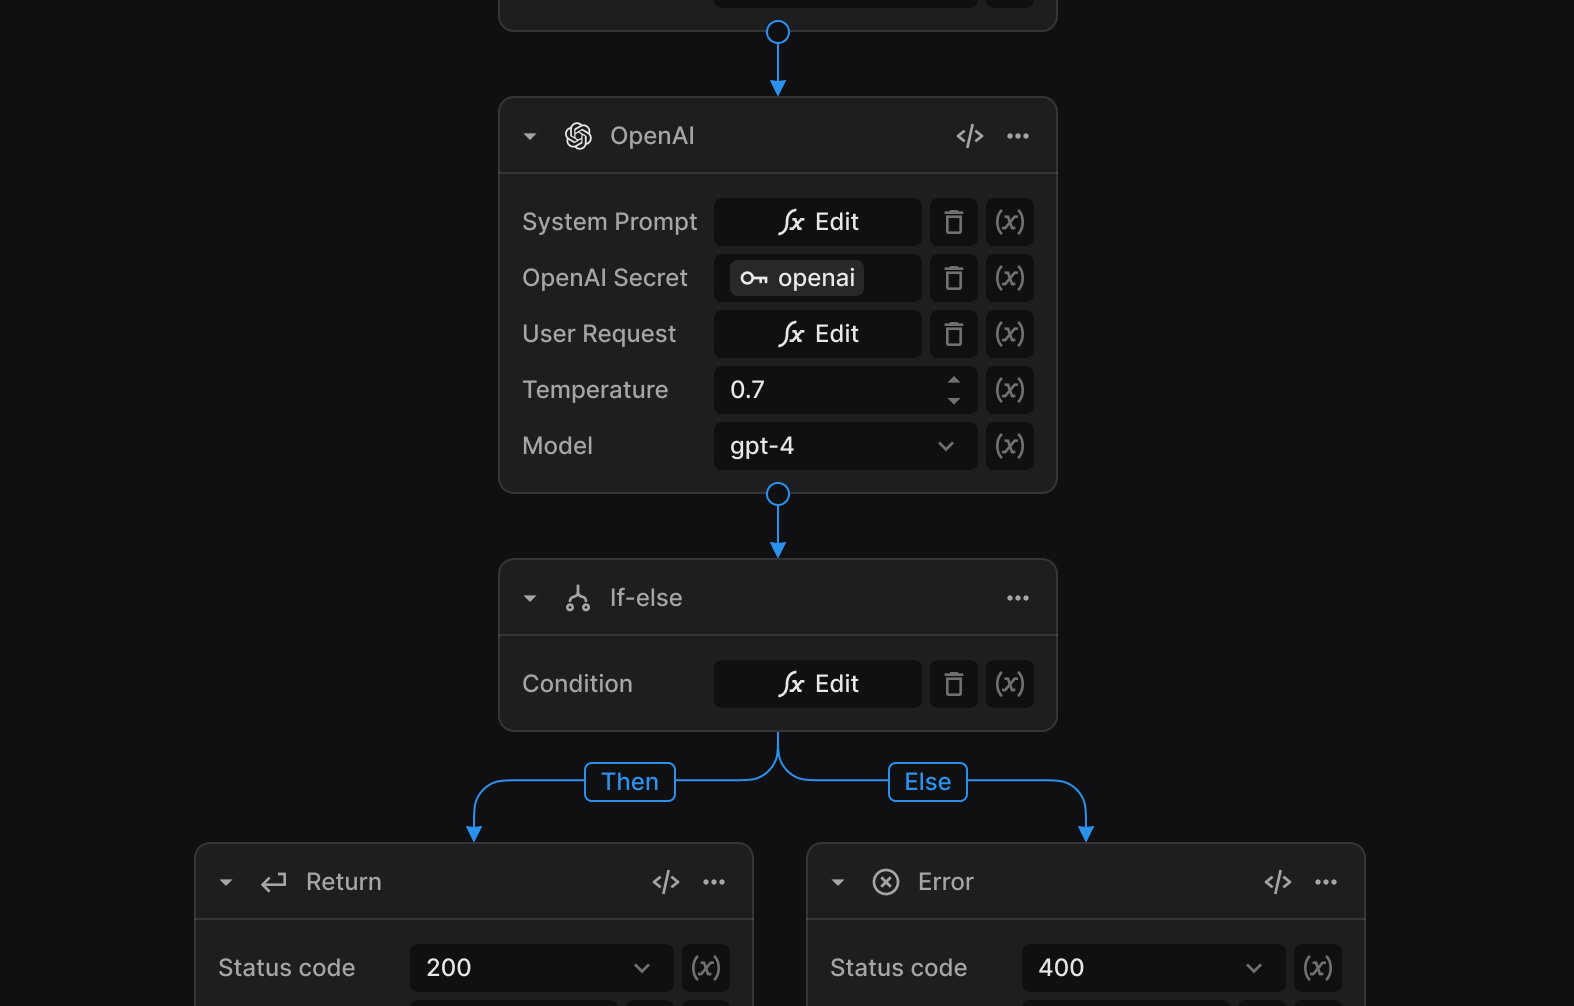Open code view of the Error node

(1277, 882)
